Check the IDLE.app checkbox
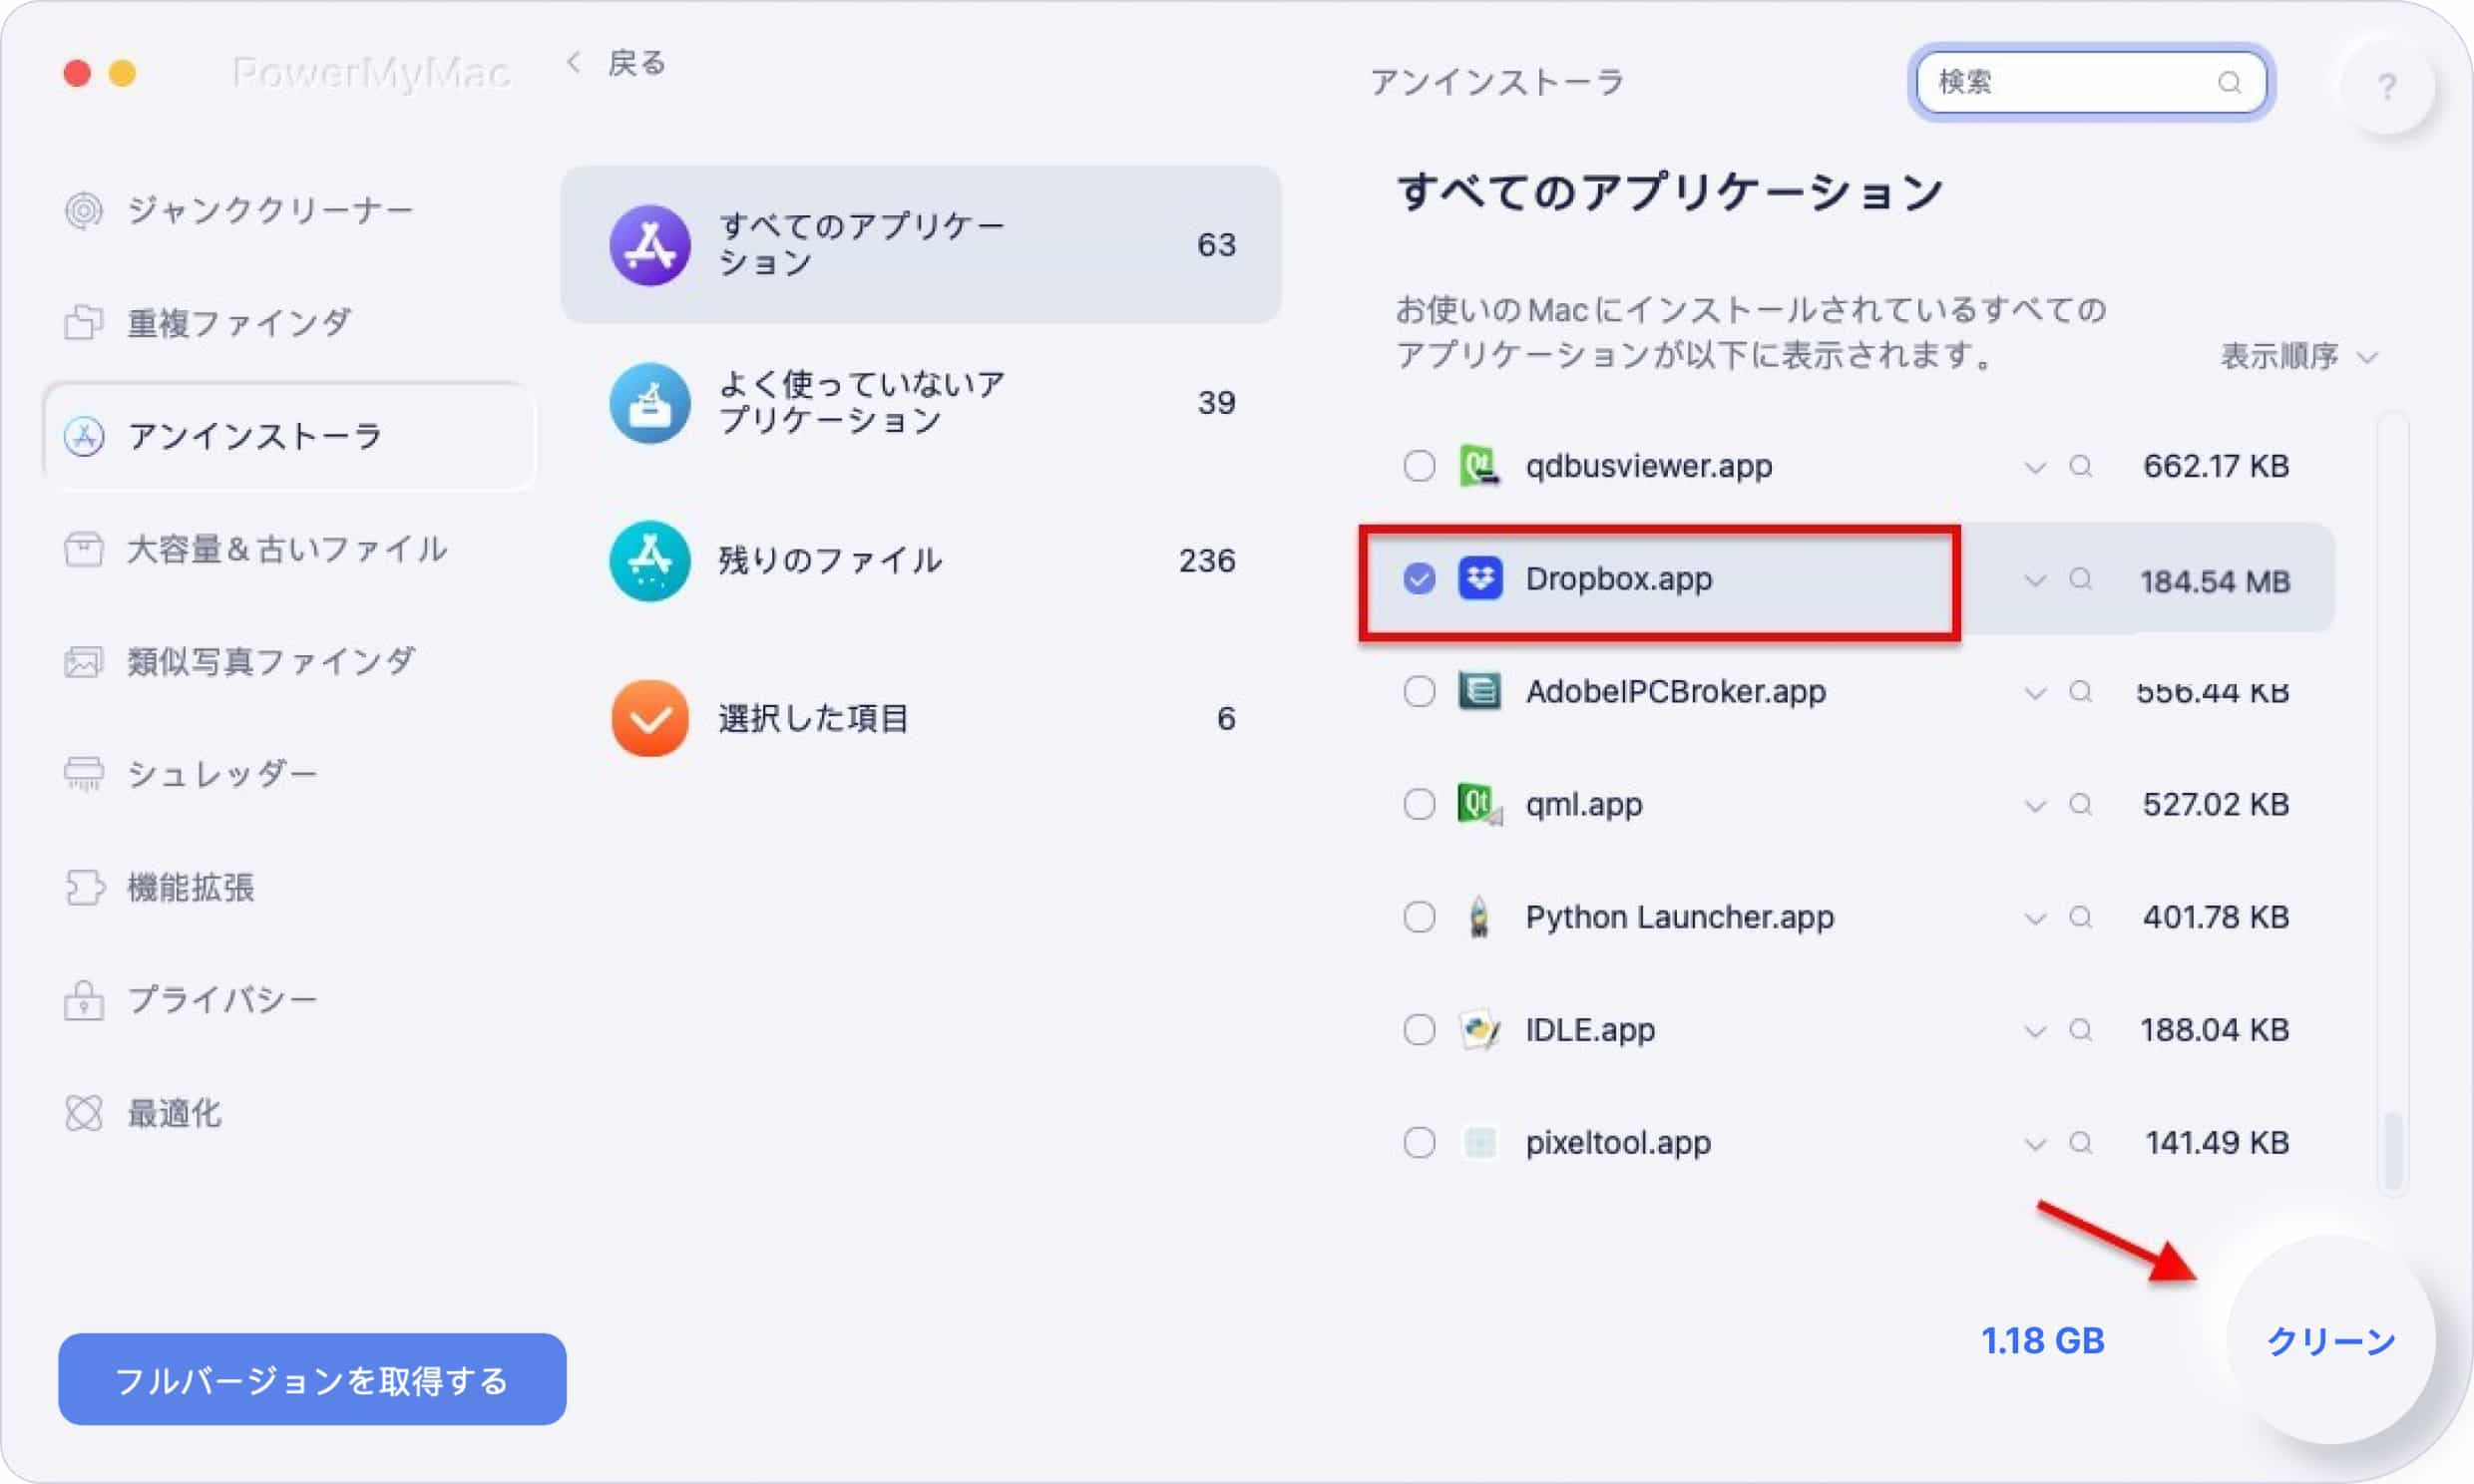Screen dimensions: 2474x1484 coord(1419,1030)
